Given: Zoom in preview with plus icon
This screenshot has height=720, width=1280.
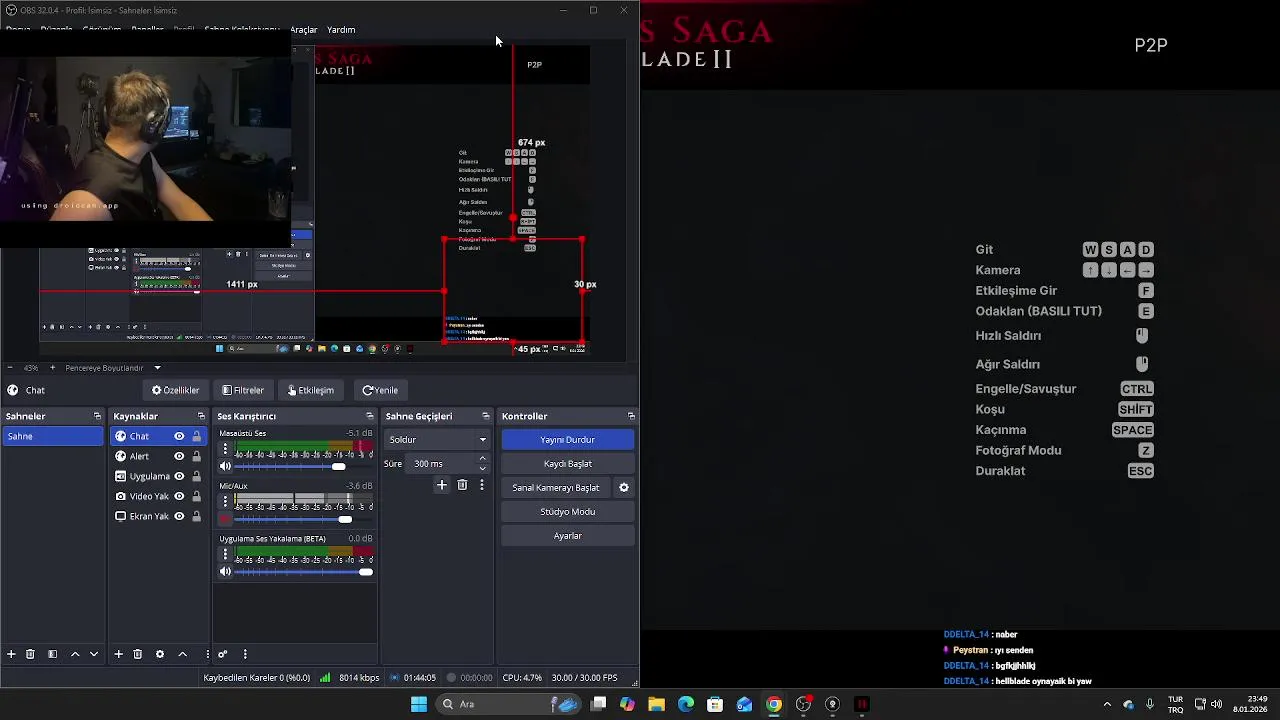Looking at the screenshot, I should (53, 368).
